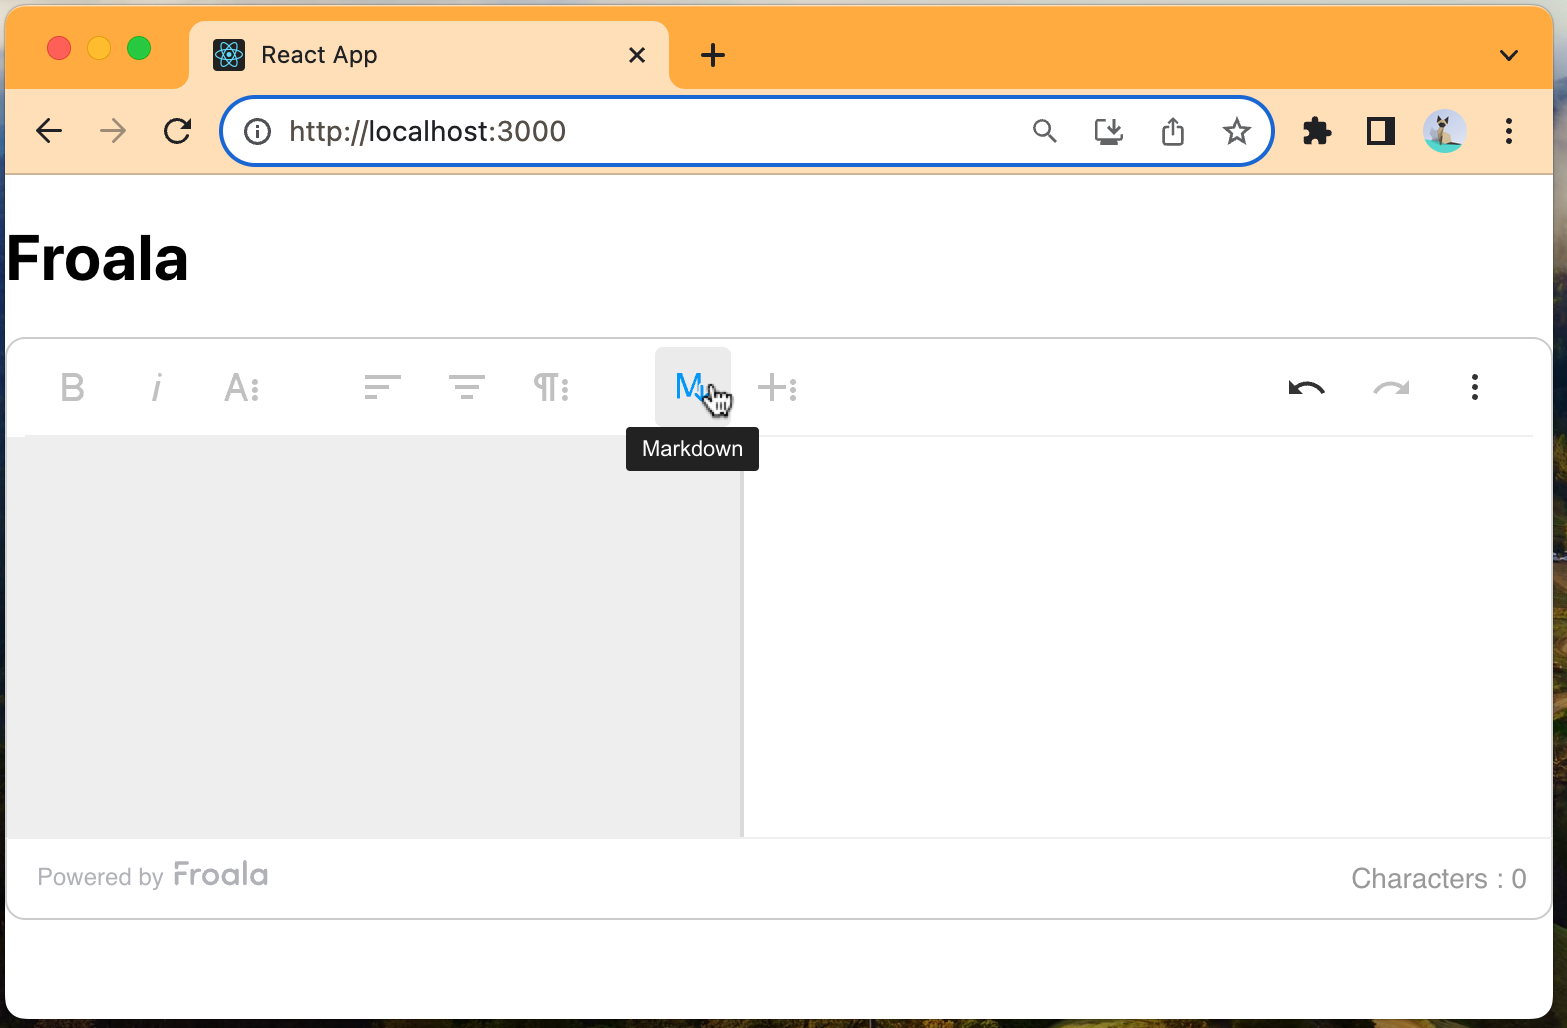Click inside the address bar
The width and height of the screenshot is (1567, 1028).
coord(600,131)
